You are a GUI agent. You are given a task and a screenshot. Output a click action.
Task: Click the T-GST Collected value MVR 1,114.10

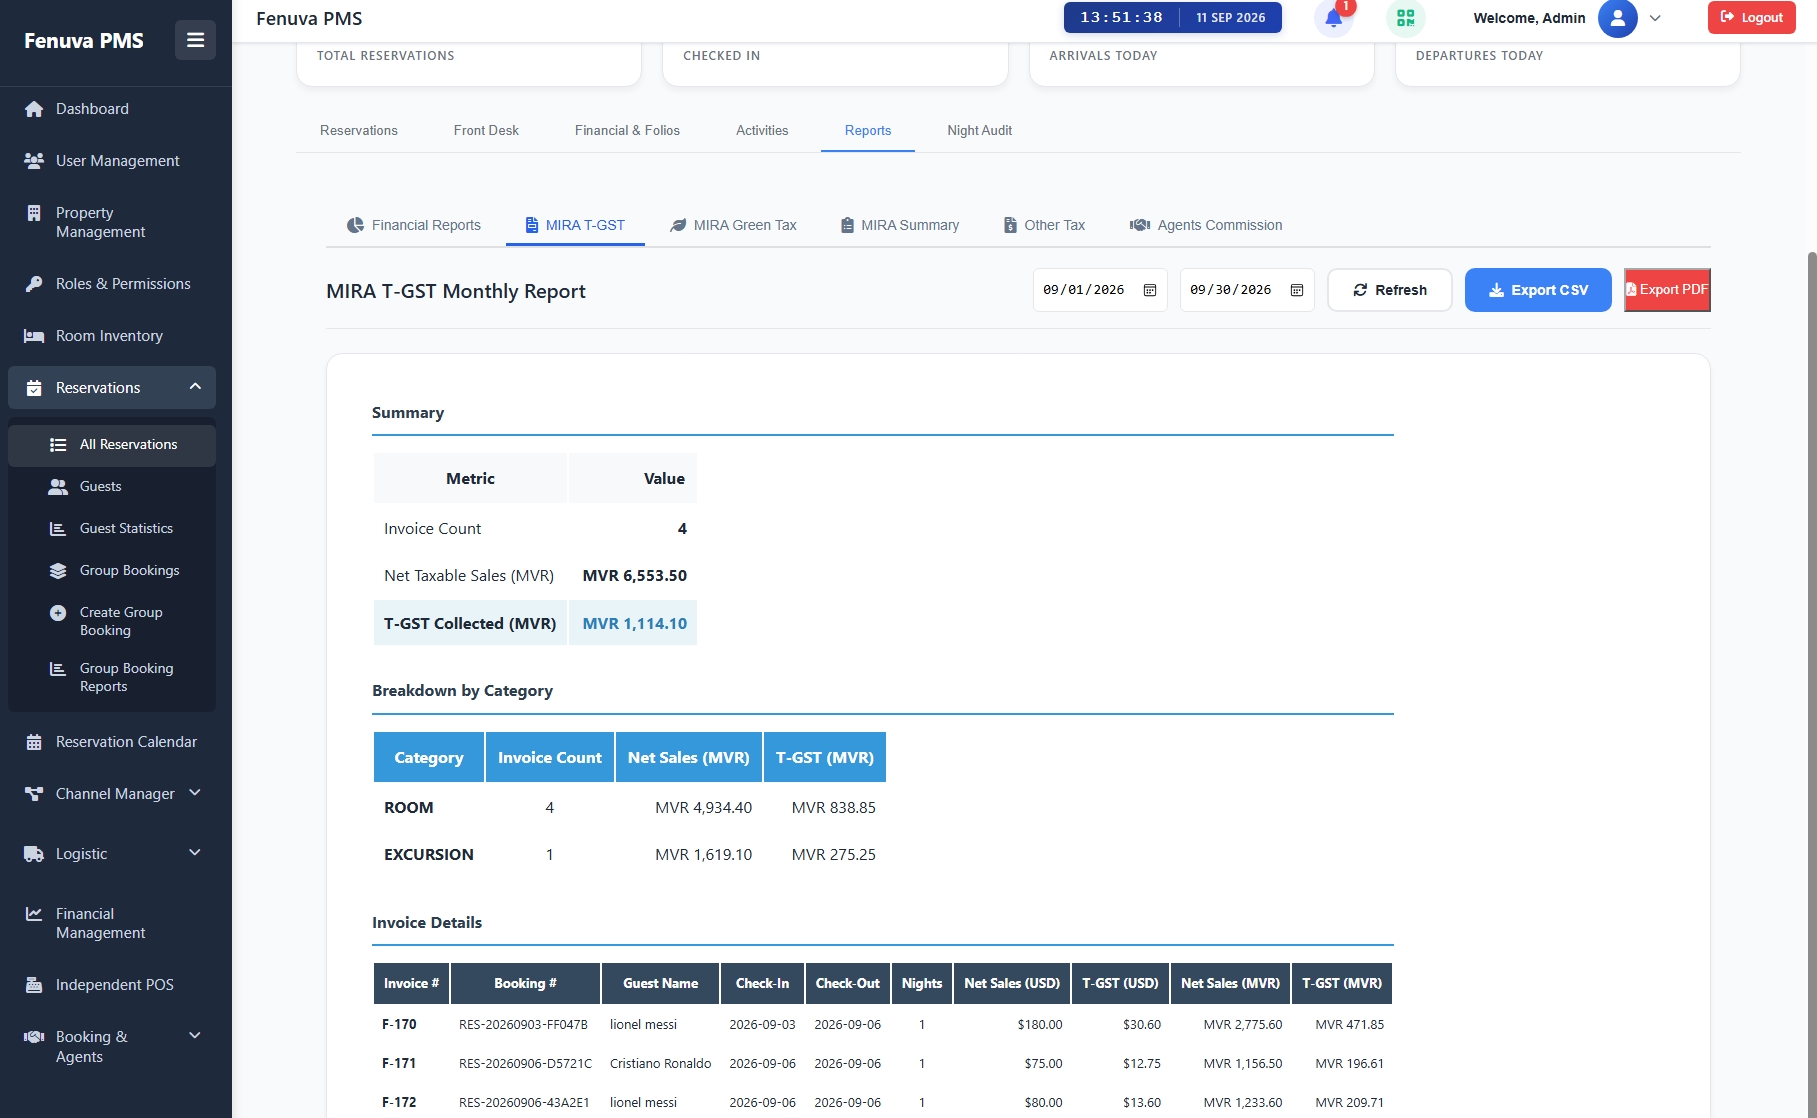coord(634,624)
